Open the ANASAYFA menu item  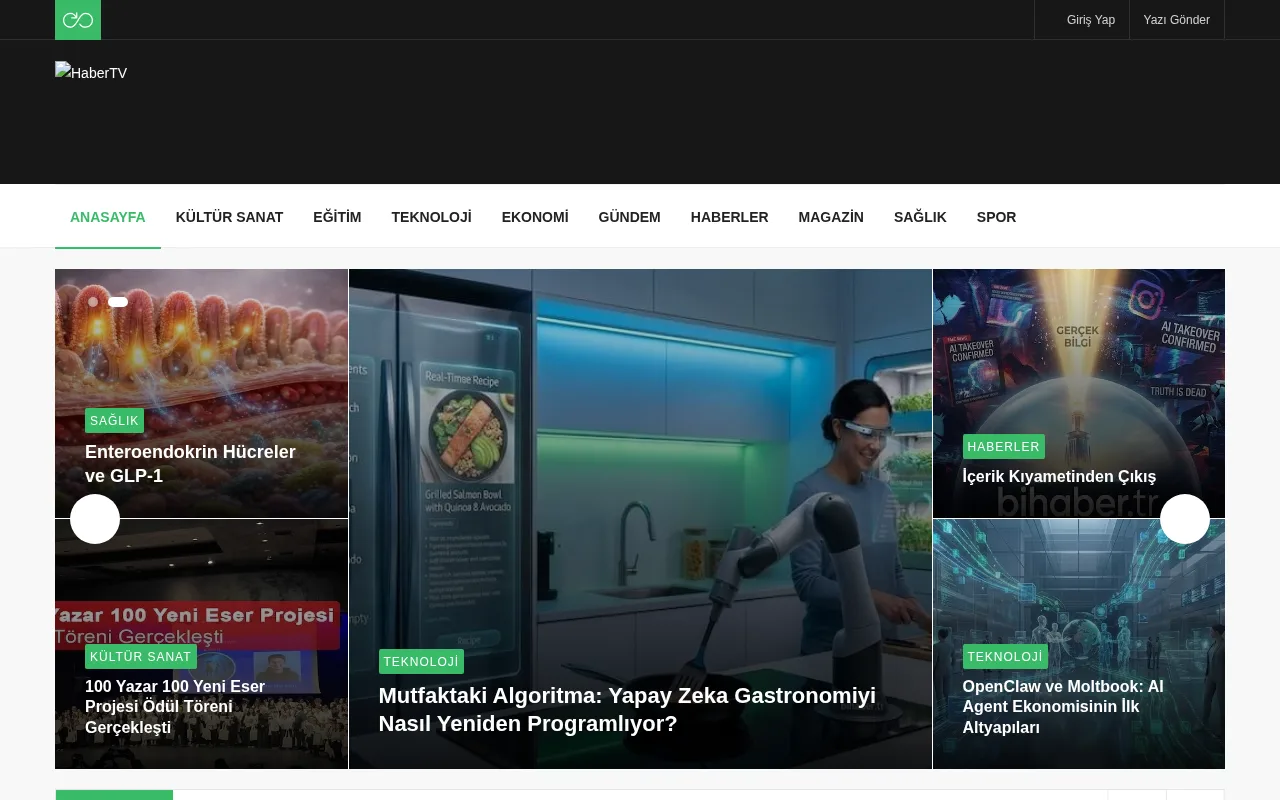click(x=107, y=217)
